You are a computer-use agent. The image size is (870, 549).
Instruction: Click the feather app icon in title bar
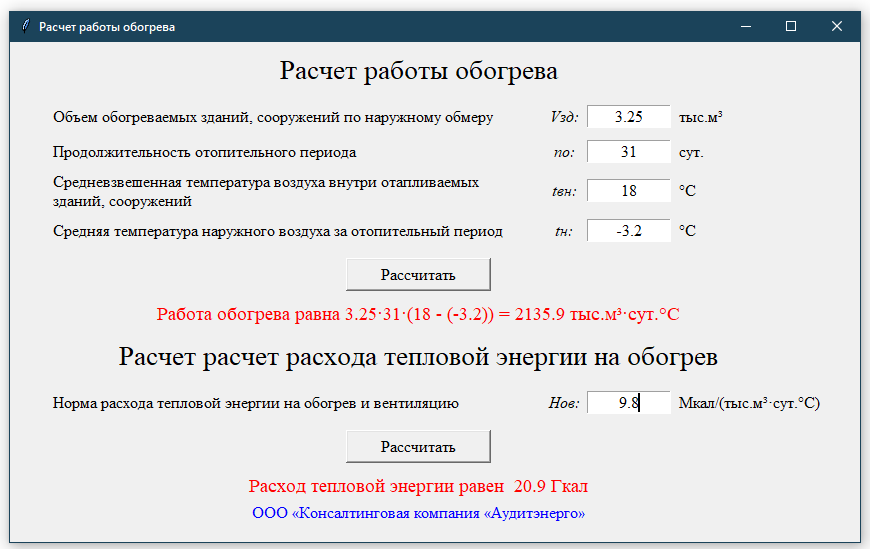click(x=25, y=27)
